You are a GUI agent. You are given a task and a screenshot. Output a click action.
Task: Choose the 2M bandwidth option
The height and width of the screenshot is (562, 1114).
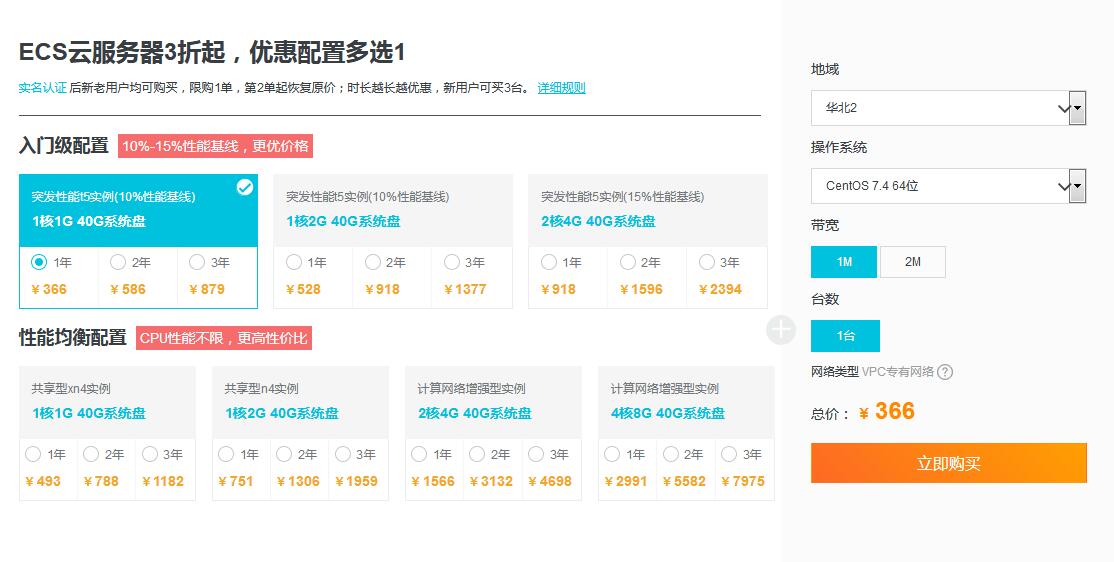pos(913,262)
